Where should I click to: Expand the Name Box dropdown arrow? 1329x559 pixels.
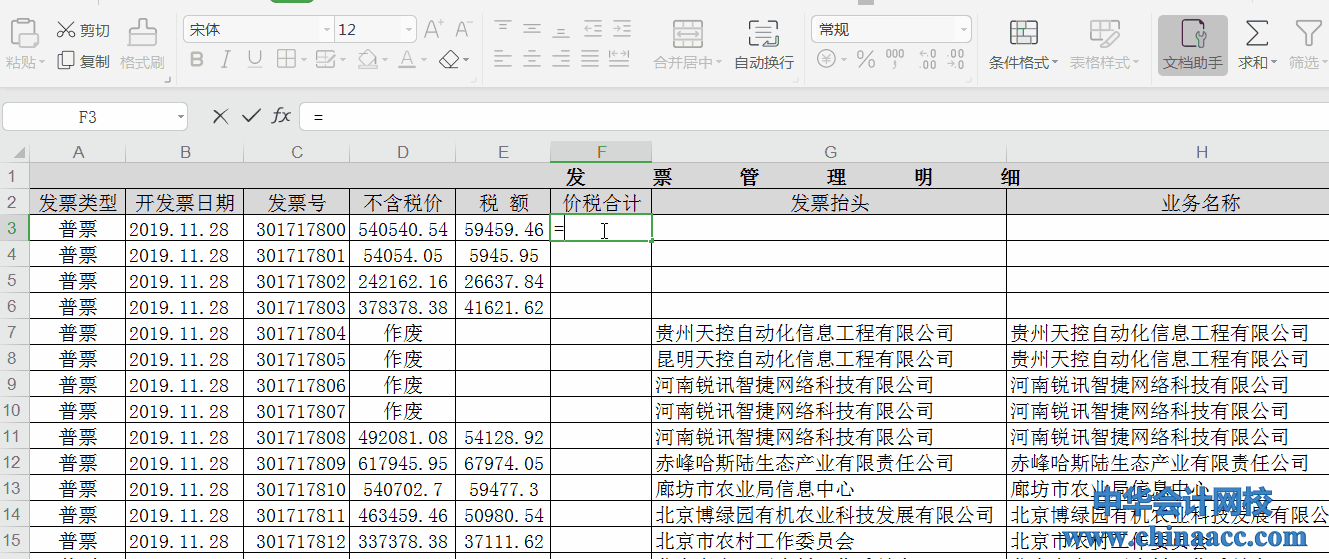tap(181, 117)
